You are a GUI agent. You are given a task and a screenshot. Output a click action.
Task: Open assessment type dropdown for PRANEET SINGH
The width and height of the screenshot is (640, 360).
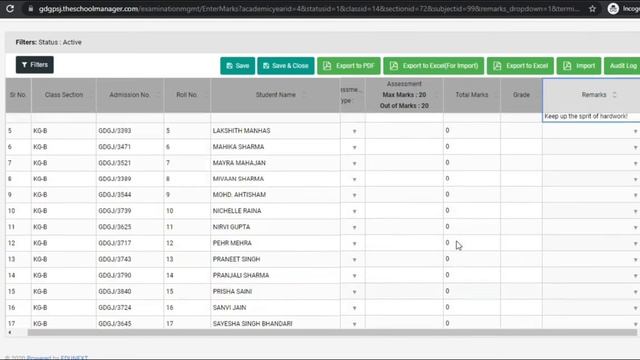(354, 260)
